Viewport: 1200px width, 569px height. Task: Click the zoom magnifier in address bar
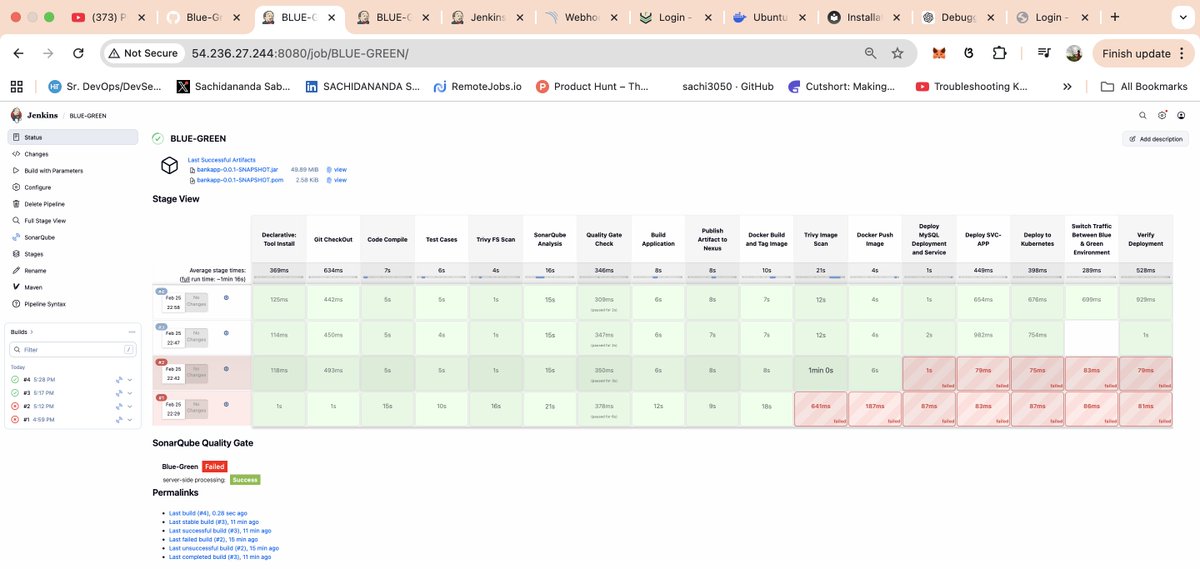(871, 53)
